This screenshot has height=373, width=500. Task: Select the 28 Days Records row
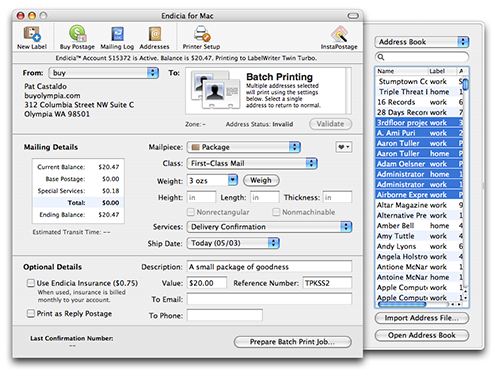pos(419,112)
